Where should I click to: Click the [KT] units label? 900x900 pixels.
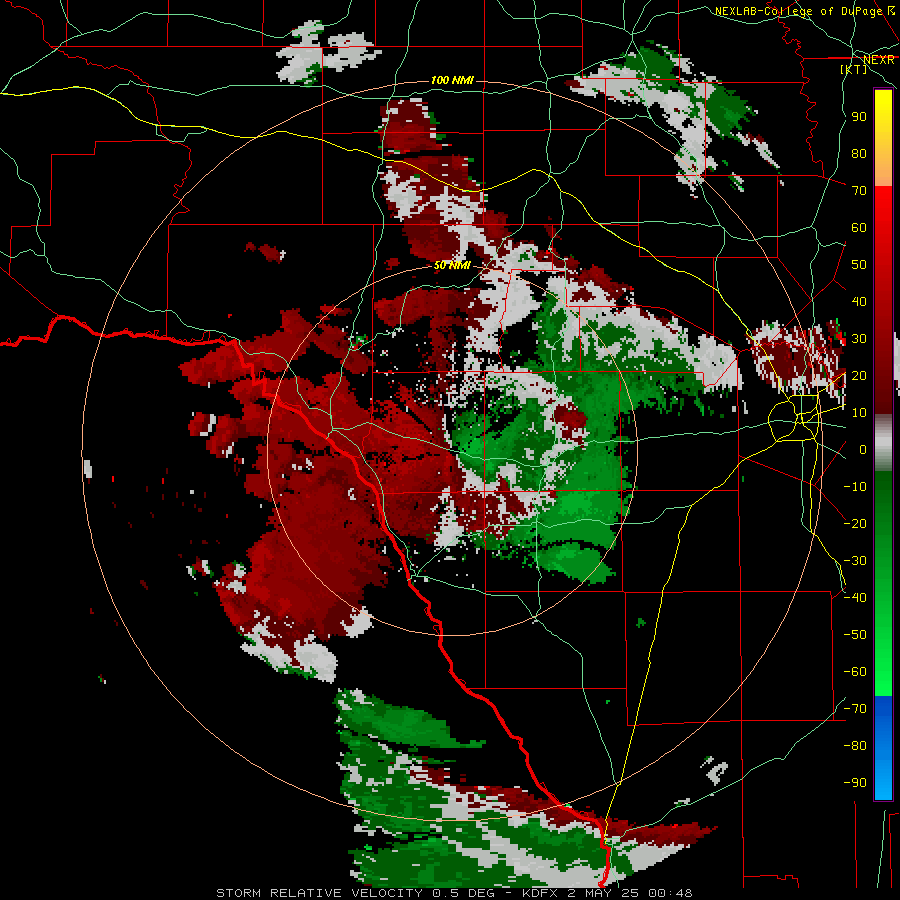(x=854, y=69)
